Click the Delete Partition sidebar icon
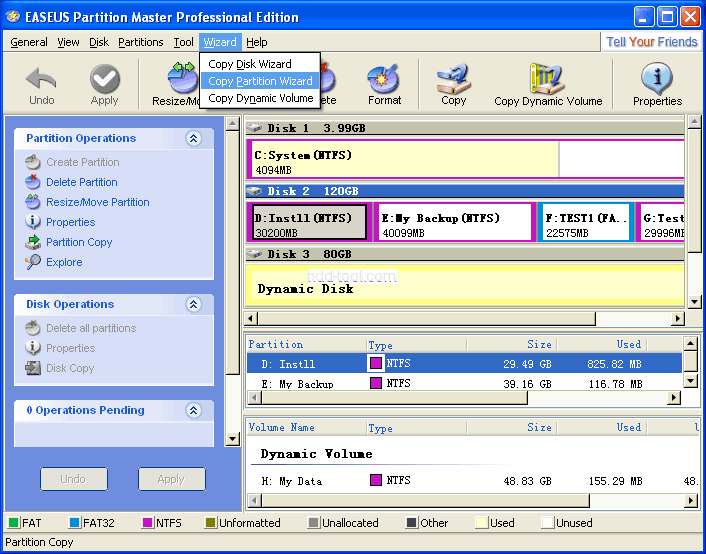Screen dimensions: 706x554 click(32, 182)
